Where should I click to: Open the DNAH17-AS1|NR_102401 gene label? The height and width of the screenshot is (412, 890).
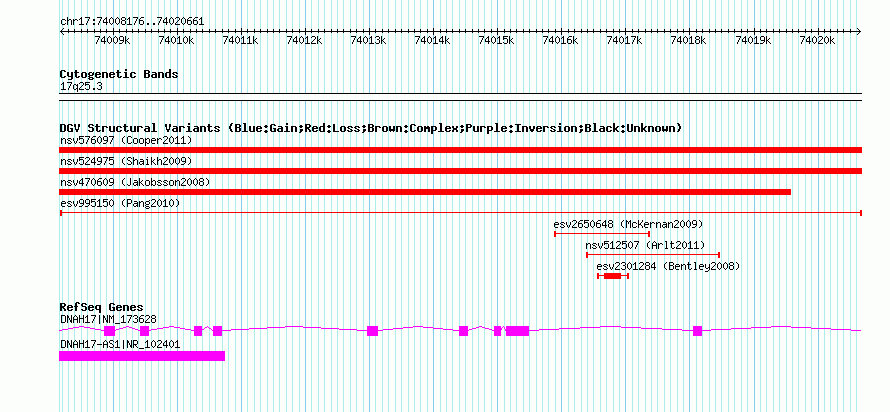click(120, 343)
